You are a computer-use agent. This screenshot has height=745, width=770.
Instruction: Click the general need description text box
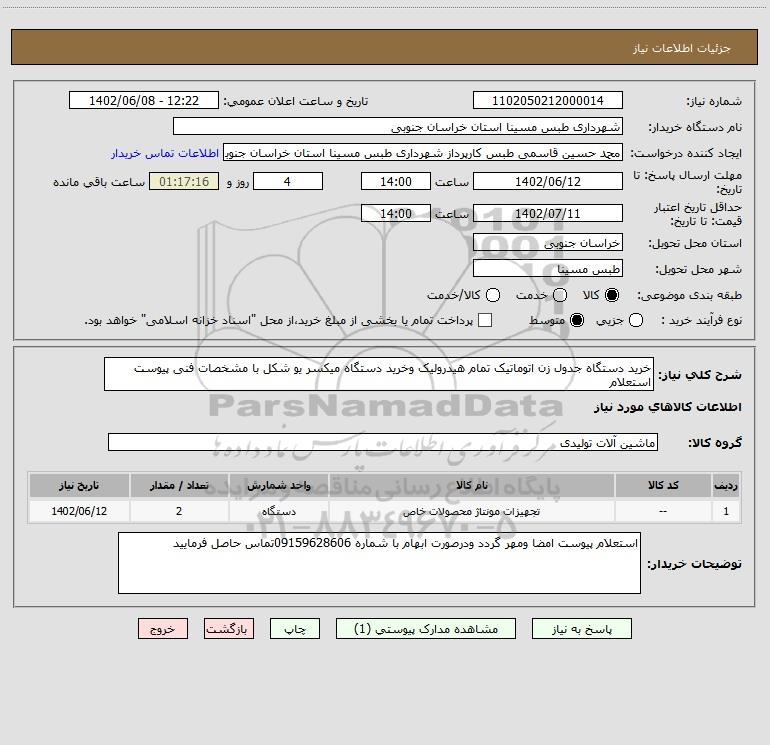(379, 374)
